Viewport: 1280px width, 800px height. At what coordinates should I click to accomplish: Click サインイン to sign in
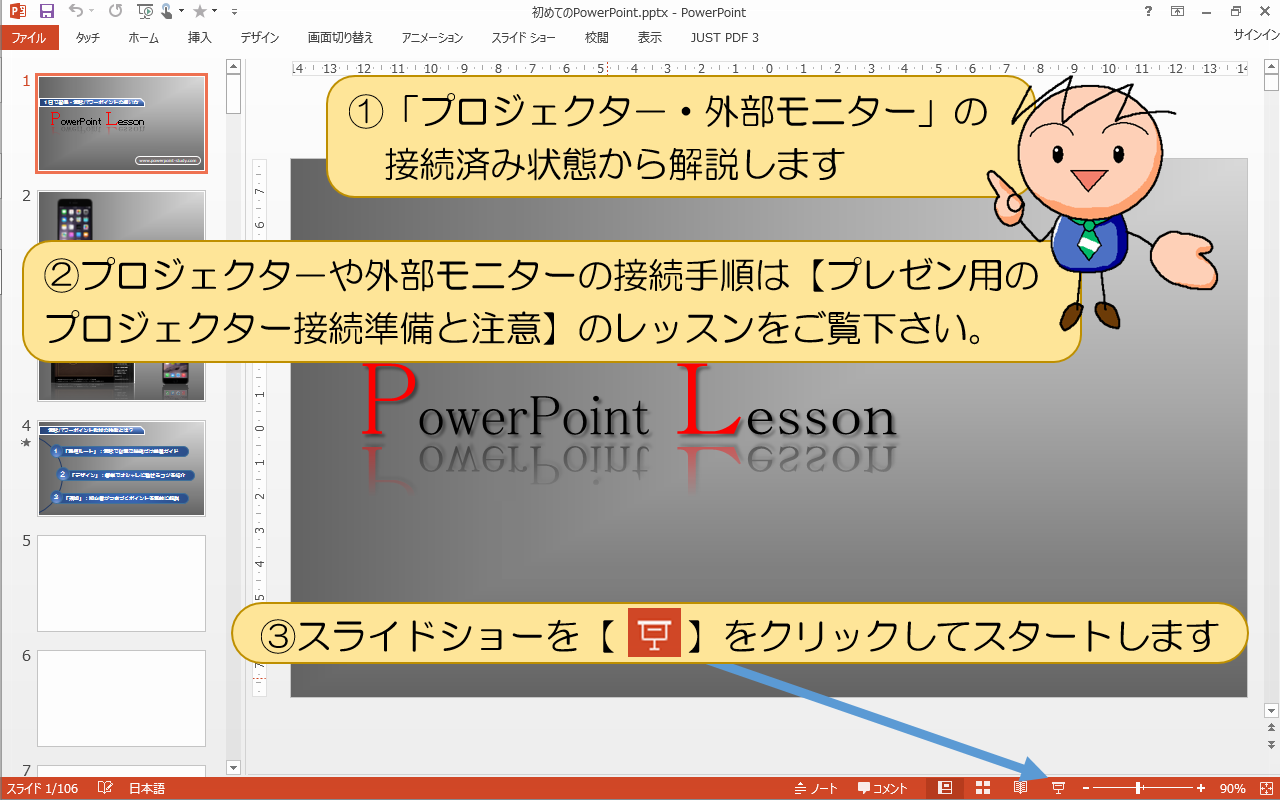click(x=1256, y=35)
